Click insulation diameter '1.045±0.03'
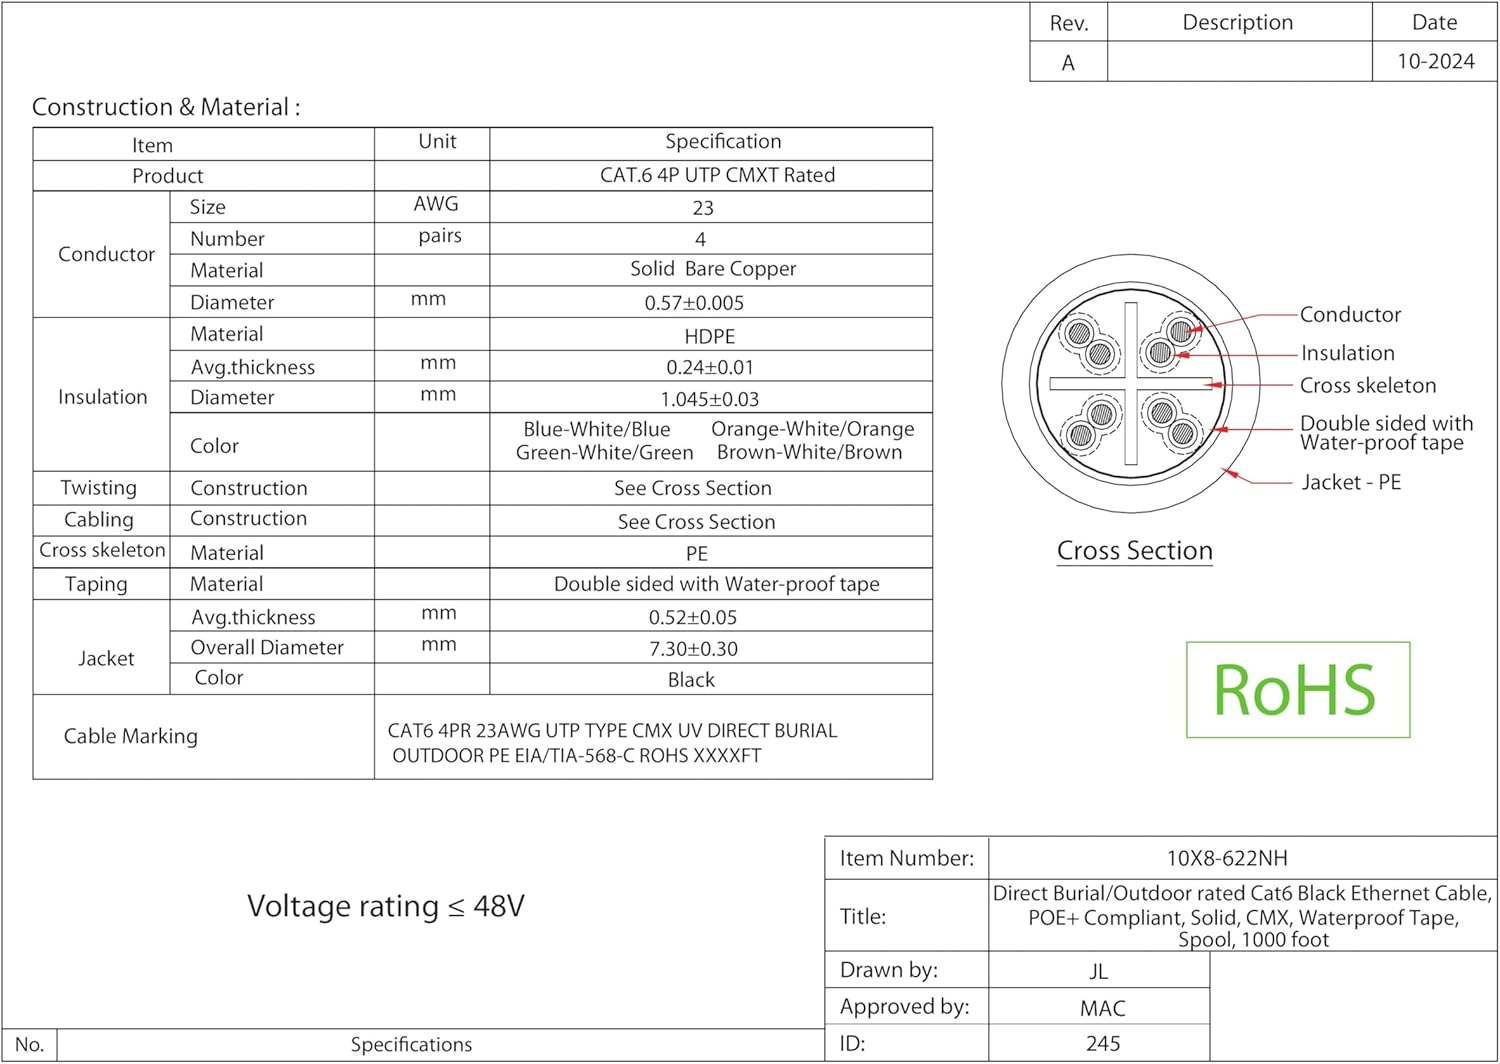The height and width of the screenshot is (1064, 1500). coord(710,399)
